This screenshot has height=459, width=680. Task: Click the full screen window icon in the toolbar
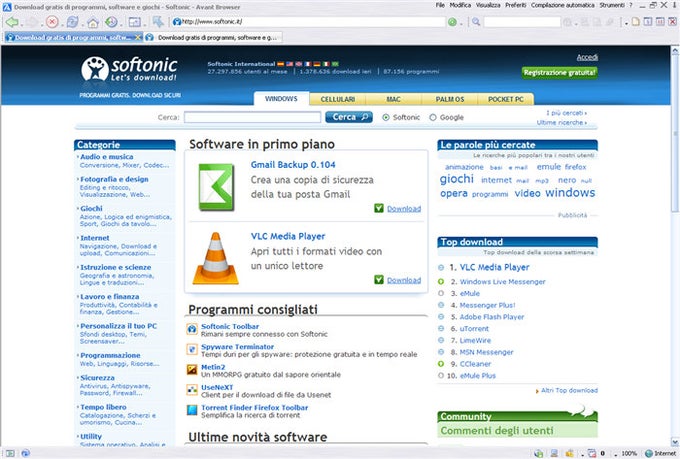(x=135, y=22)
